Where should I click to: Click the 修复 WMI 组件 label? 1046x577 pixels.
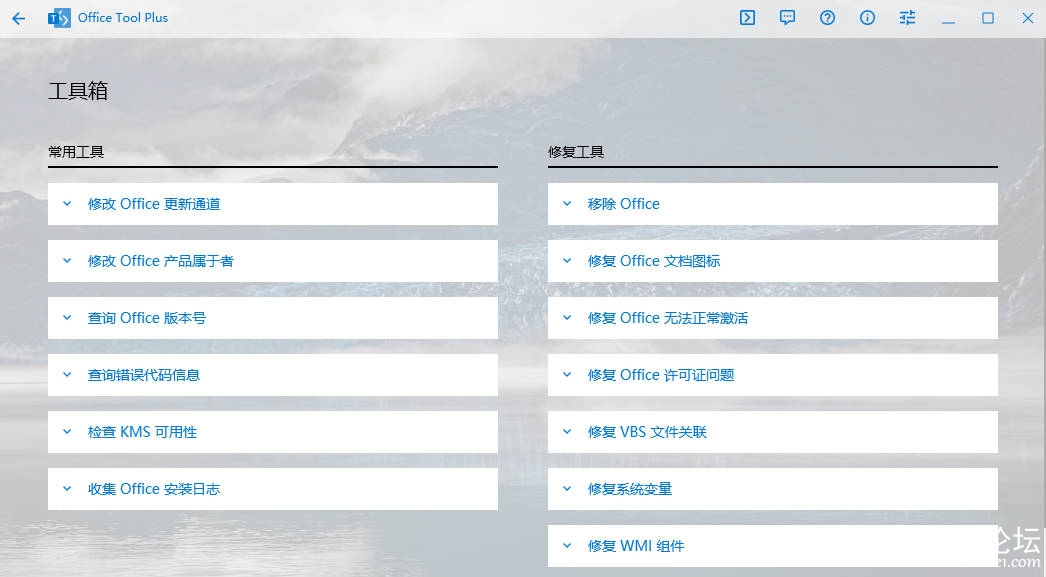tap(636, 546)
